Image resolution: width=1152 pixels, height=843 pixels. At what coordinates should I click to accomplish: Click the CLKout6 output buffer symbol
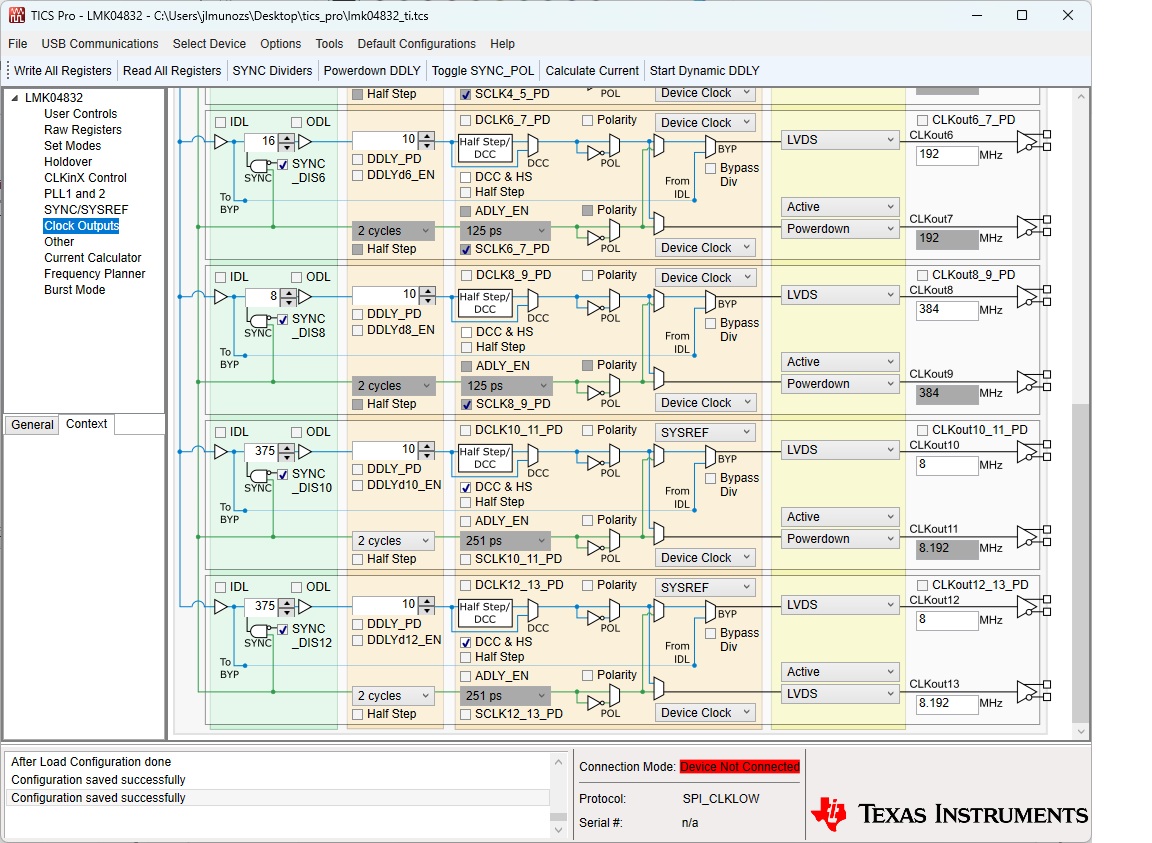(x=1027, y=141)
